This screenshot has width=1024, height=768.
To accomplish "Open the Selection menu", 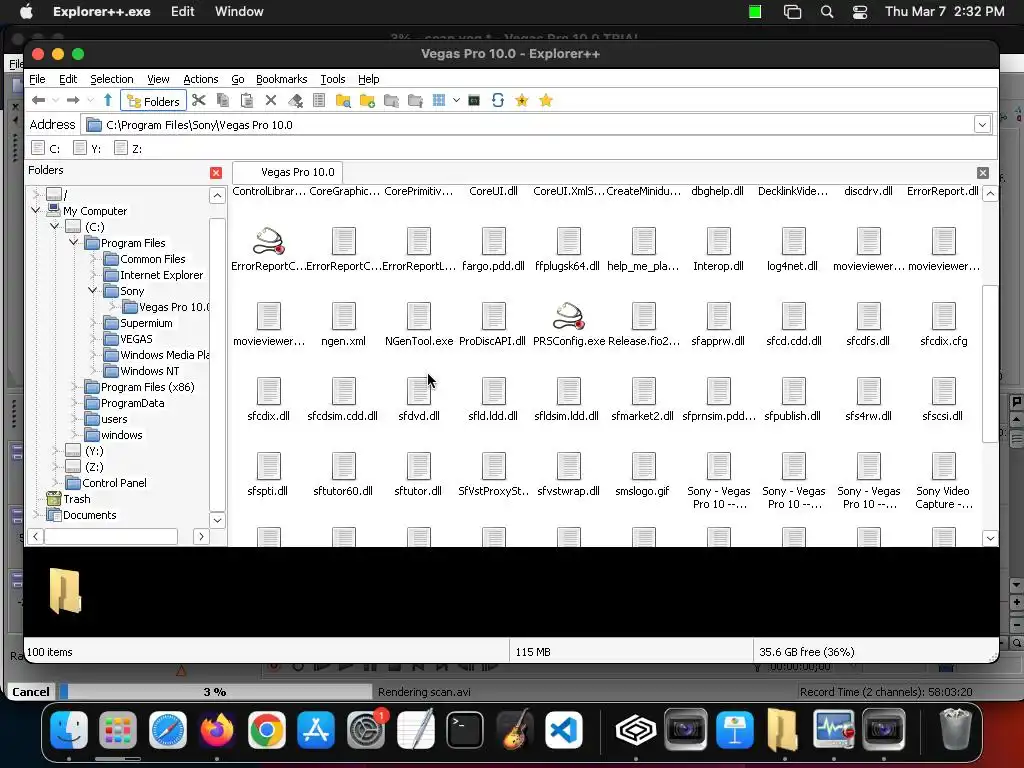I will (112, 79).
